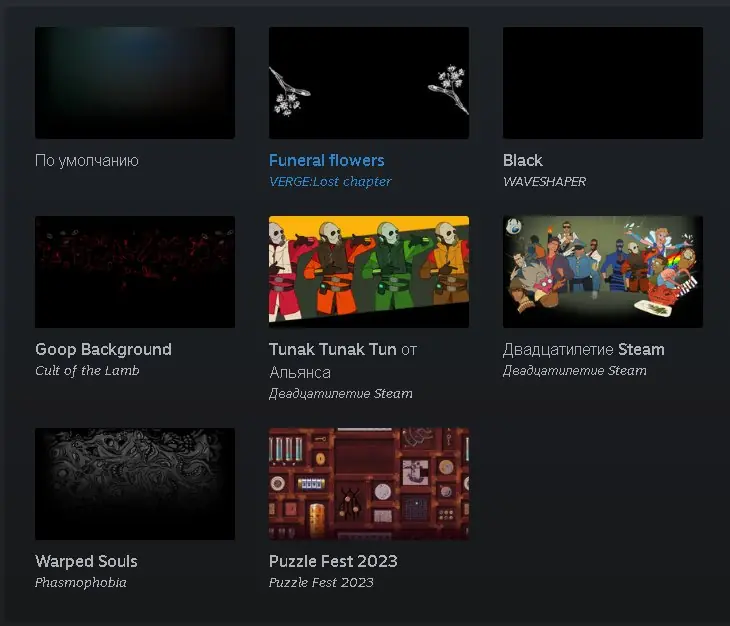The width and height of the screenshot is (730, 626).
Task: Click the Puzzle Fest 2023 title text
Action: [333, 561]
